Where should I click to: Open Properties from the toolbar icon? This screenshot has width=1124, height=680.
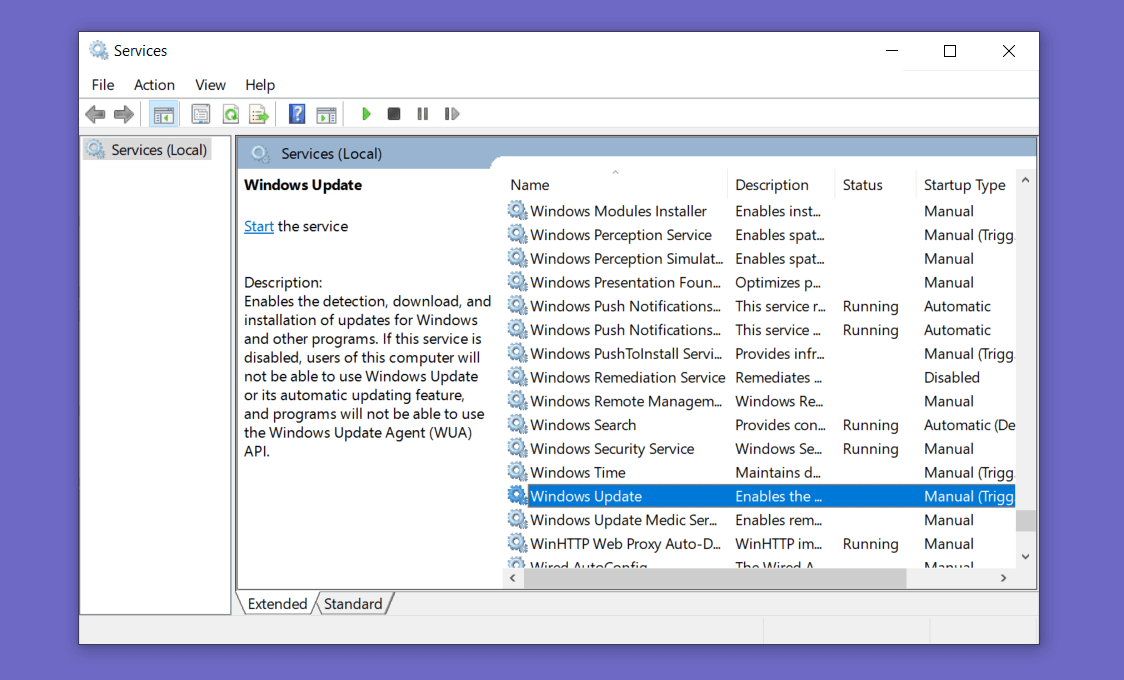point(201,114)
